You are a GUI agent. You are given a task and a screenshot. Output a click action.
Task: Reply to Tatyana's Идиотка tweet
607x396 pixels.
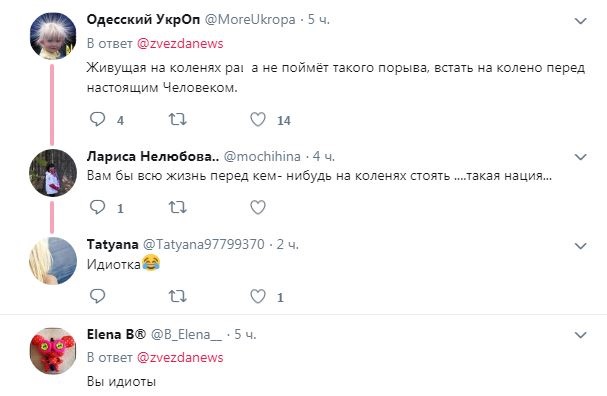[97, 296]
